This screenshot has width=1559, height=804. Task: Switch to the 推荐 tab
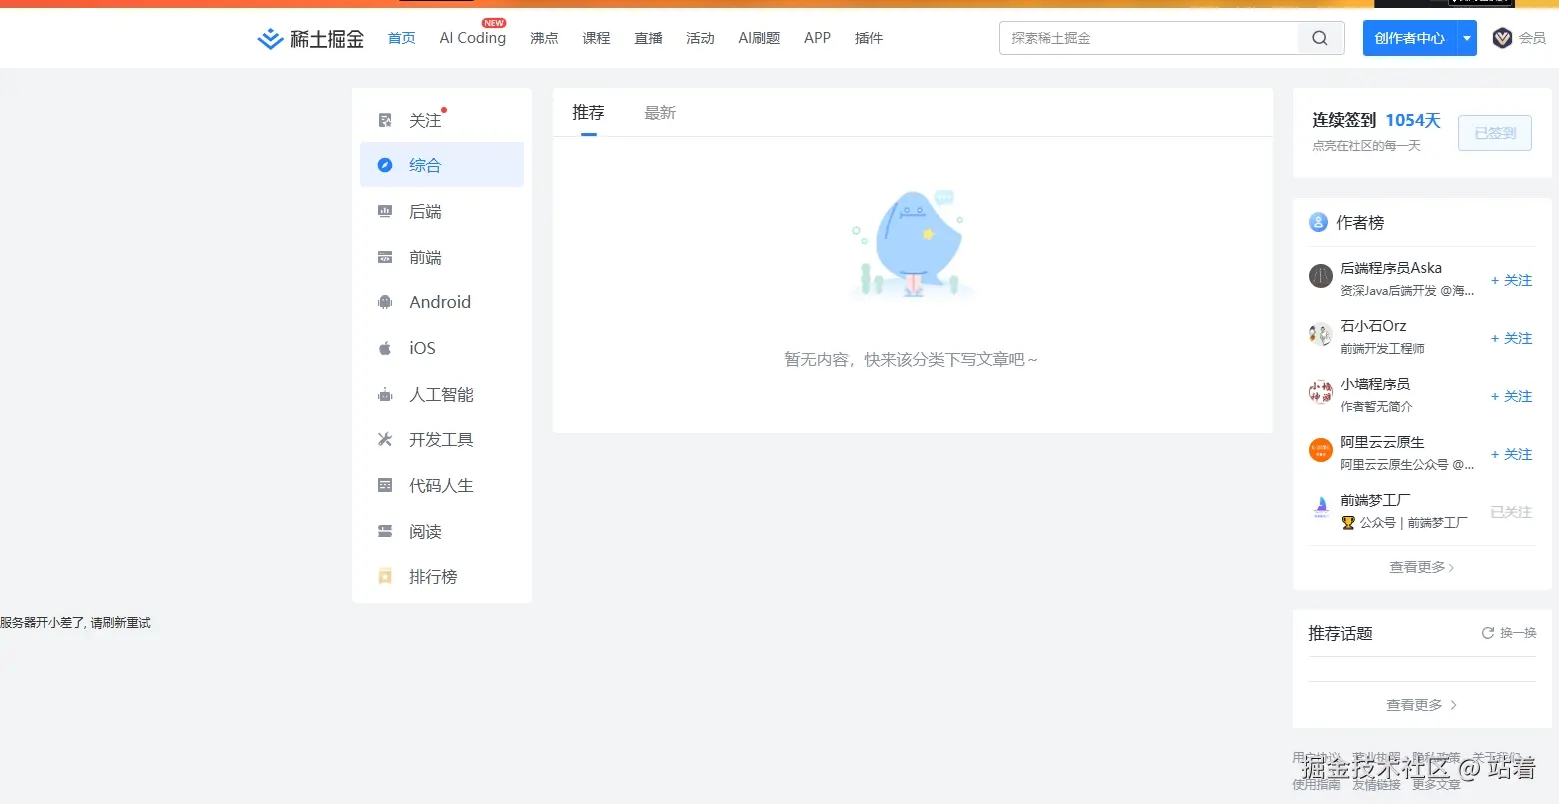[588, 113]
